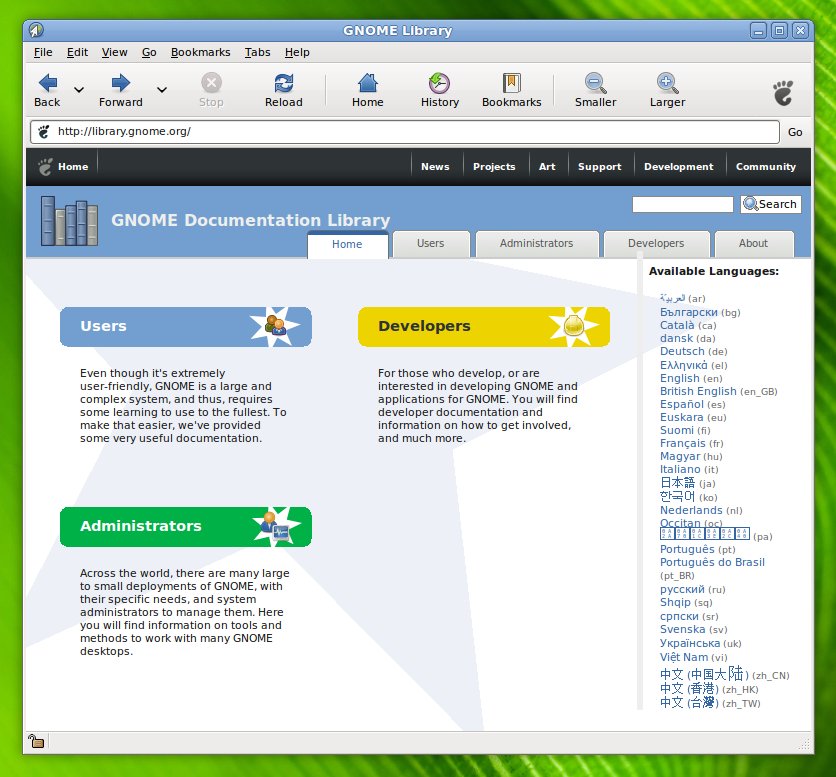The height and width of the screenshot is (777, 836).
Task: Choose Português do Brasil language link
Action: (712, 562)
